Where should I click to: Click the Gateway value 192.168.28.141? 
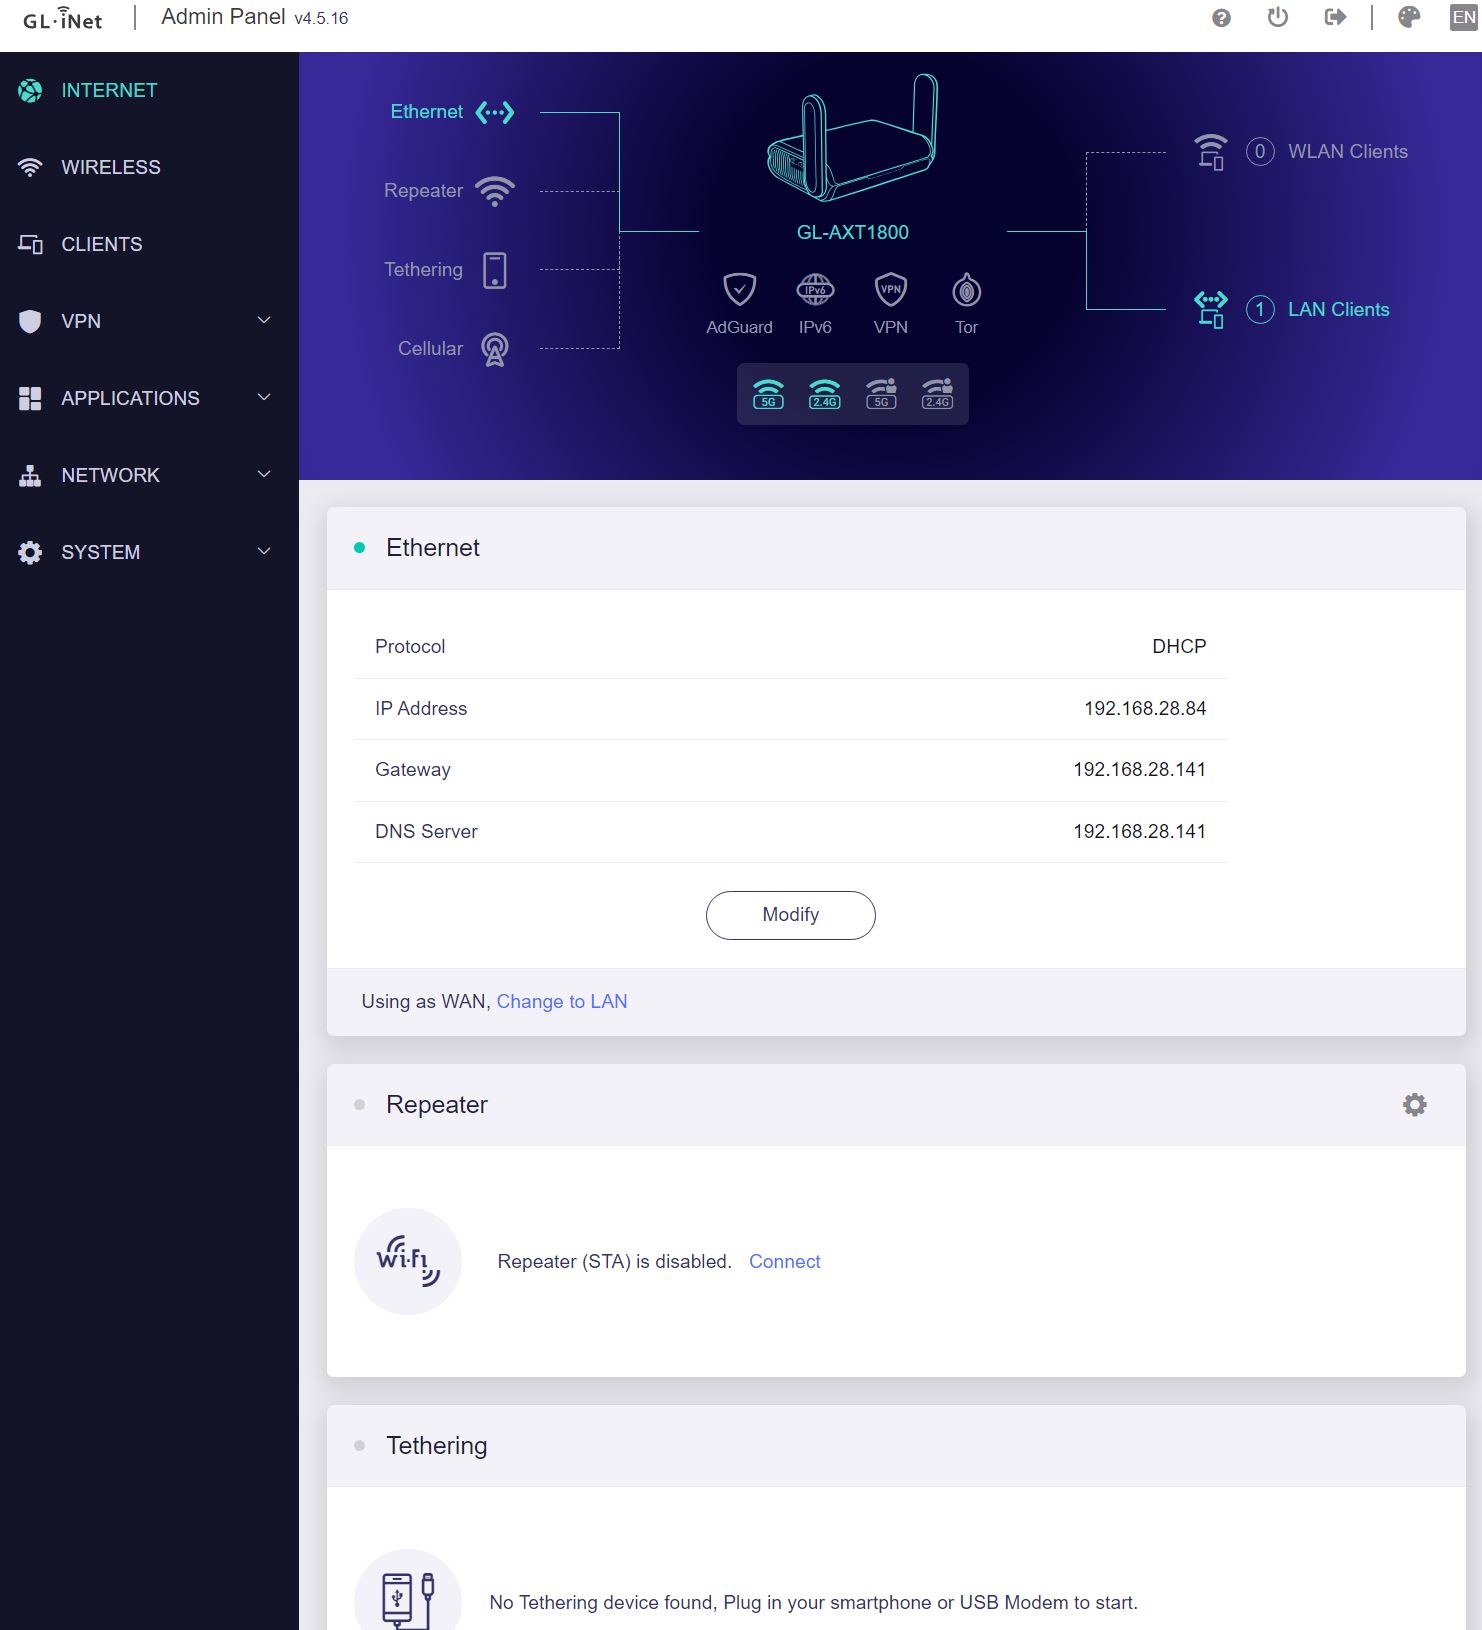(x=1139, y=770)
